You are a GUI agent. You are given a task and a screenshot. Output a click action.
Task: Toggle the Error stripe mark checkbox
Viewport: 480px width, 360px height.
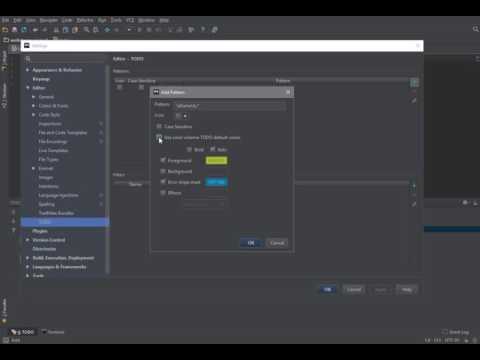point(163,182)
